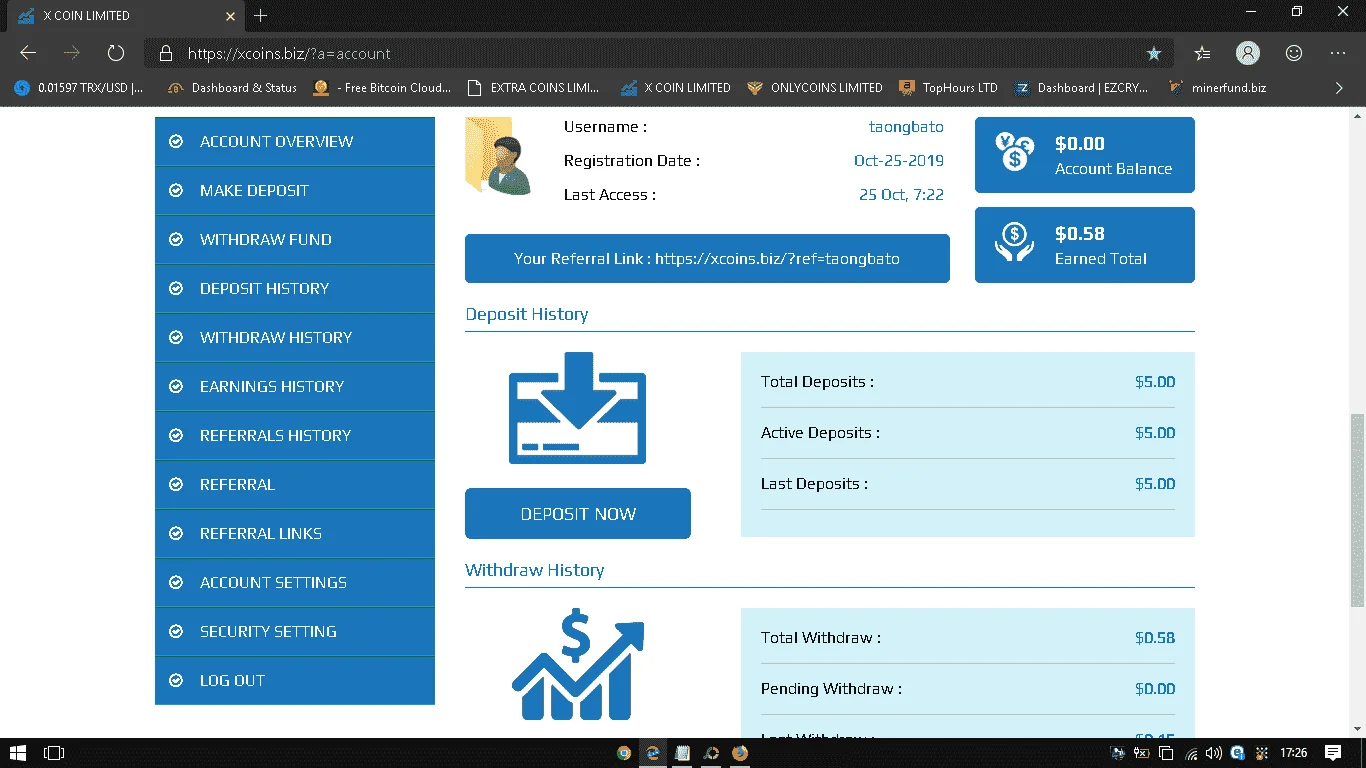This screenshot has height=768, width=1366.
Task: Click the page vertical scrollbar thumb
Action: (1357, 510)
